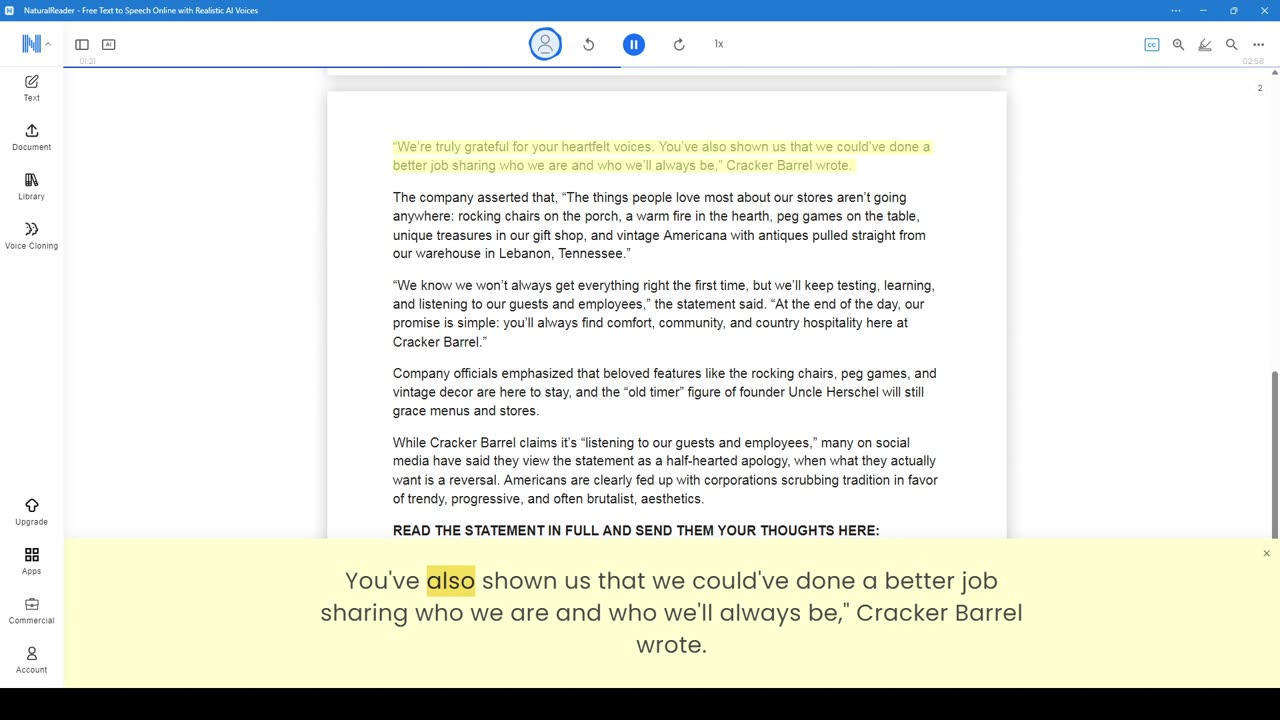1280x720 pixels.
Task: Open the AI panel icon
Action: click(109, 44)
